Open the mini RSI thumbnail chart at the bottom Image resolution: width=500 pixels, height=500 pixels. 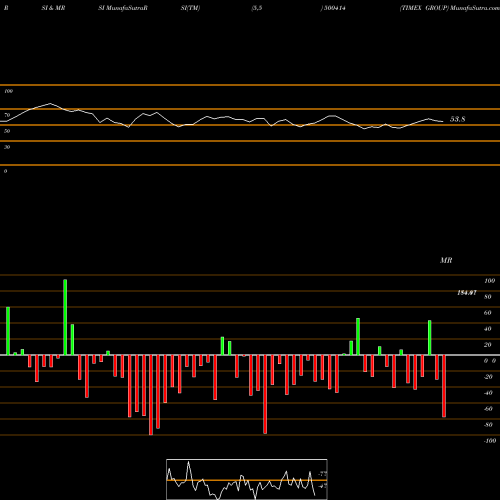(247, 479)
